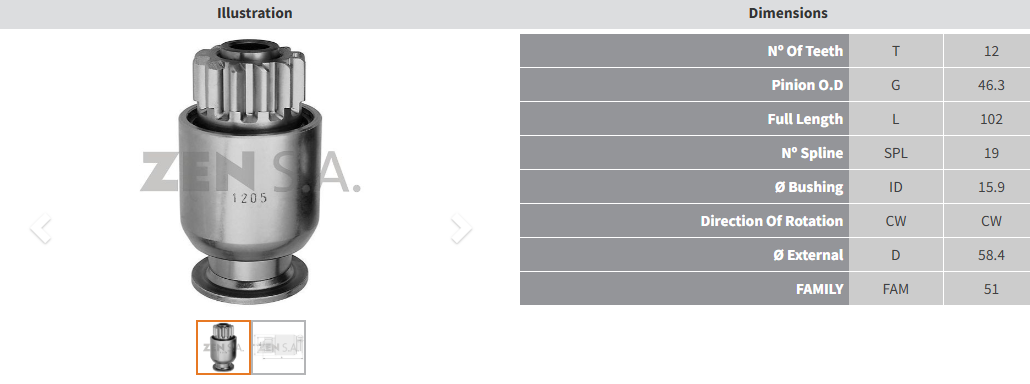Click the FAMILY row label

820,289
